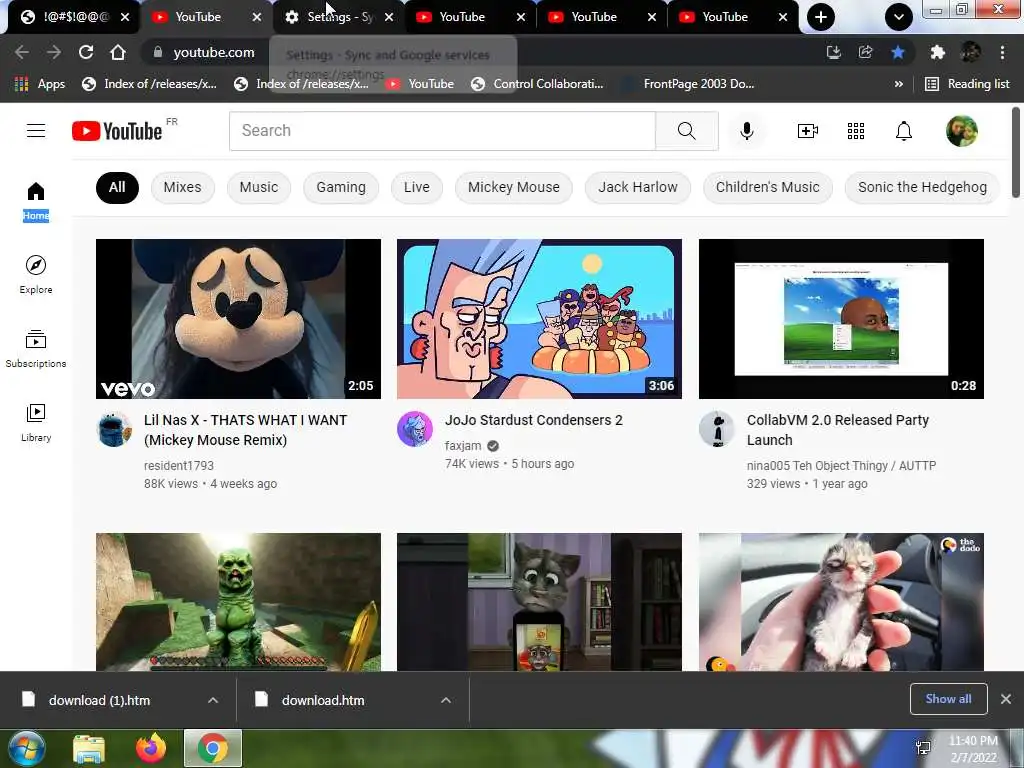This screenshot has width=1024, height=768.
Task: Play the Talking Tom cat thumbnail
Action: 539,601
